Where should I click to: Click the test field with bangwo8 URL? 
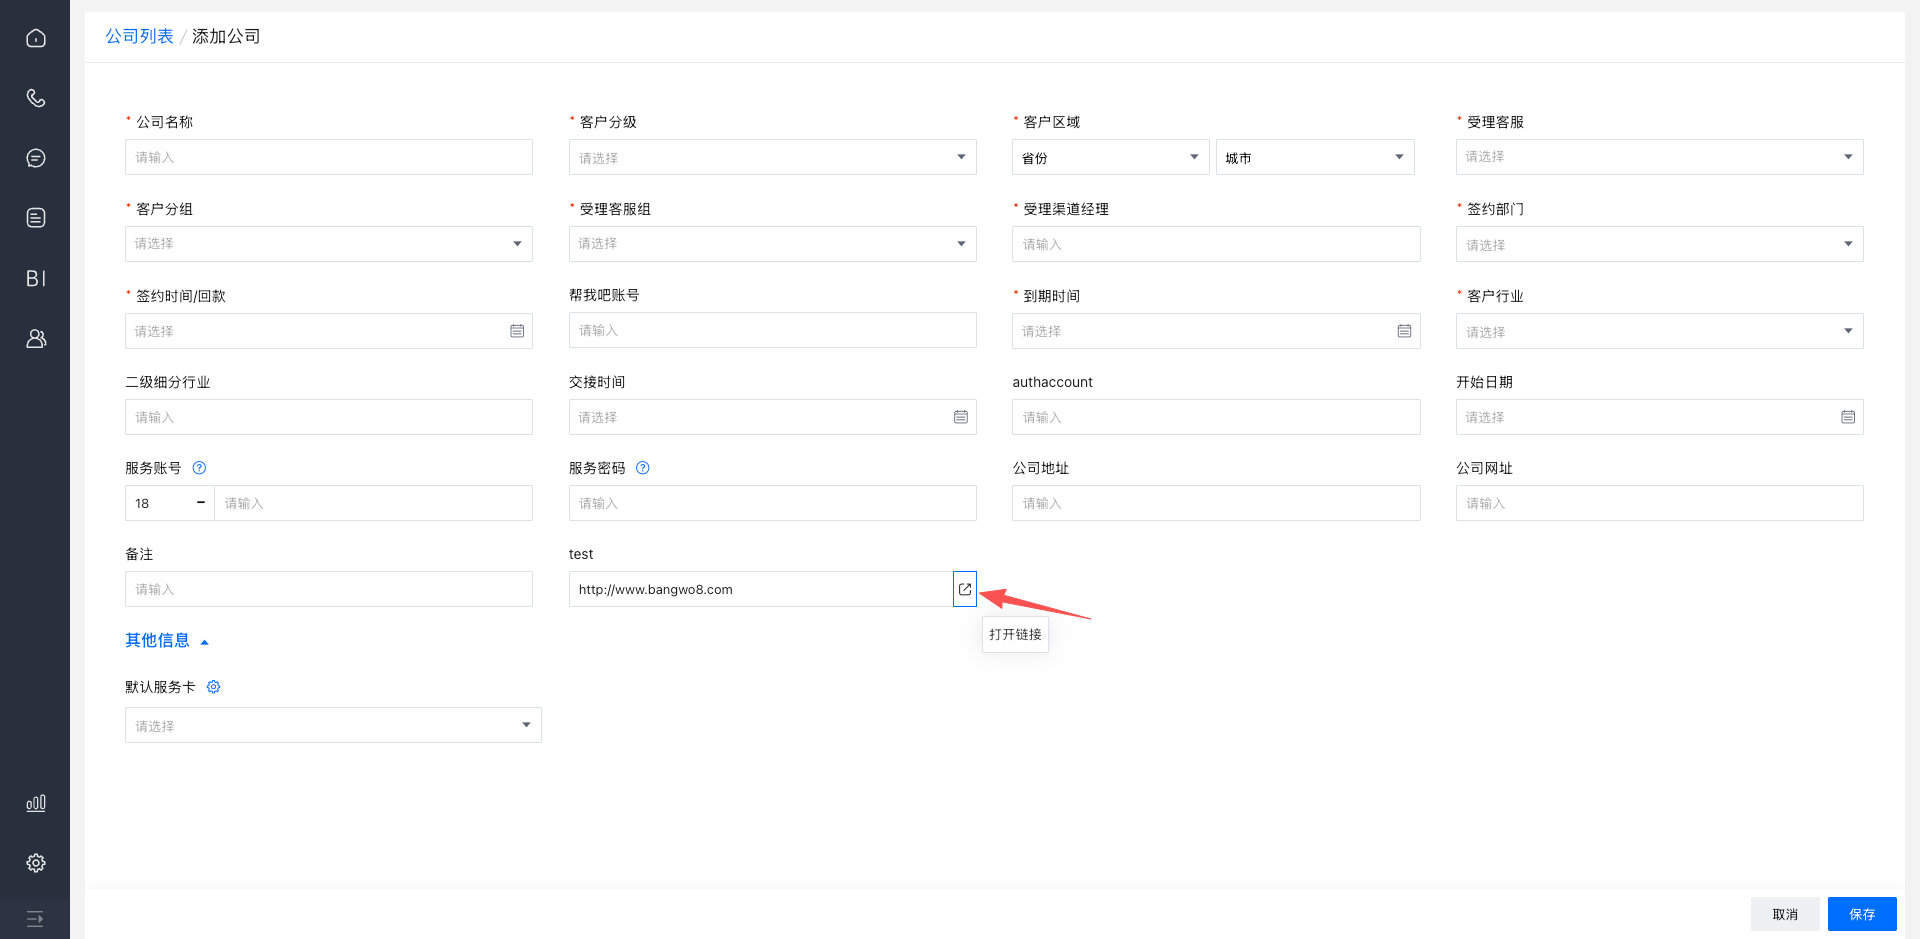coord(761,589)
